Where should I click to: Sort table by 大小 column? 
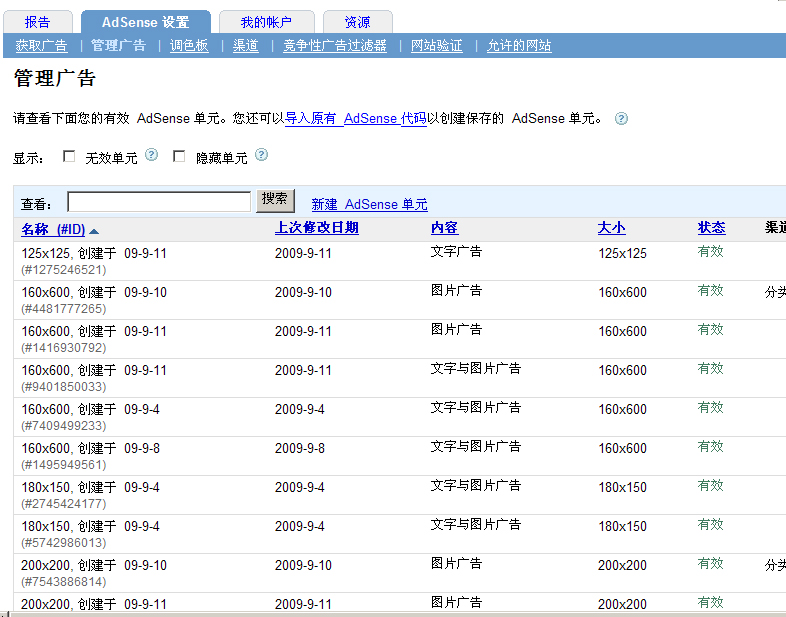pos(611,228)
